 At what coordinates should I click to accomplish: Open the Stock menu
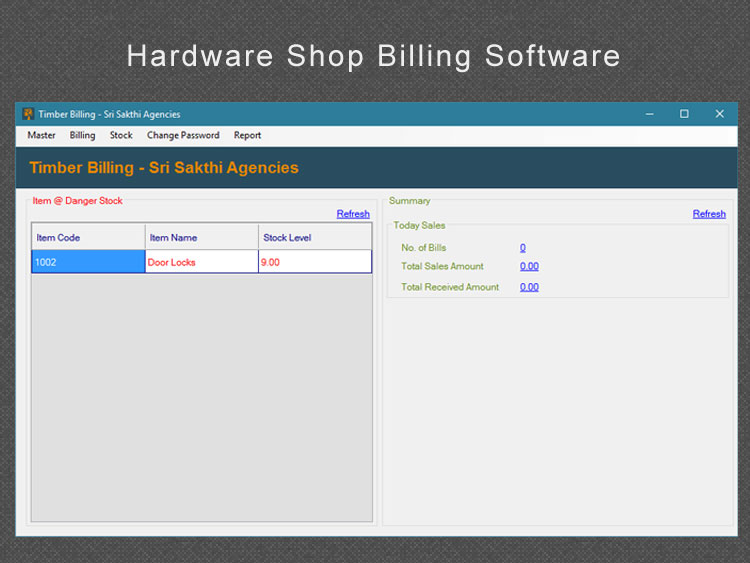(121, 135)
